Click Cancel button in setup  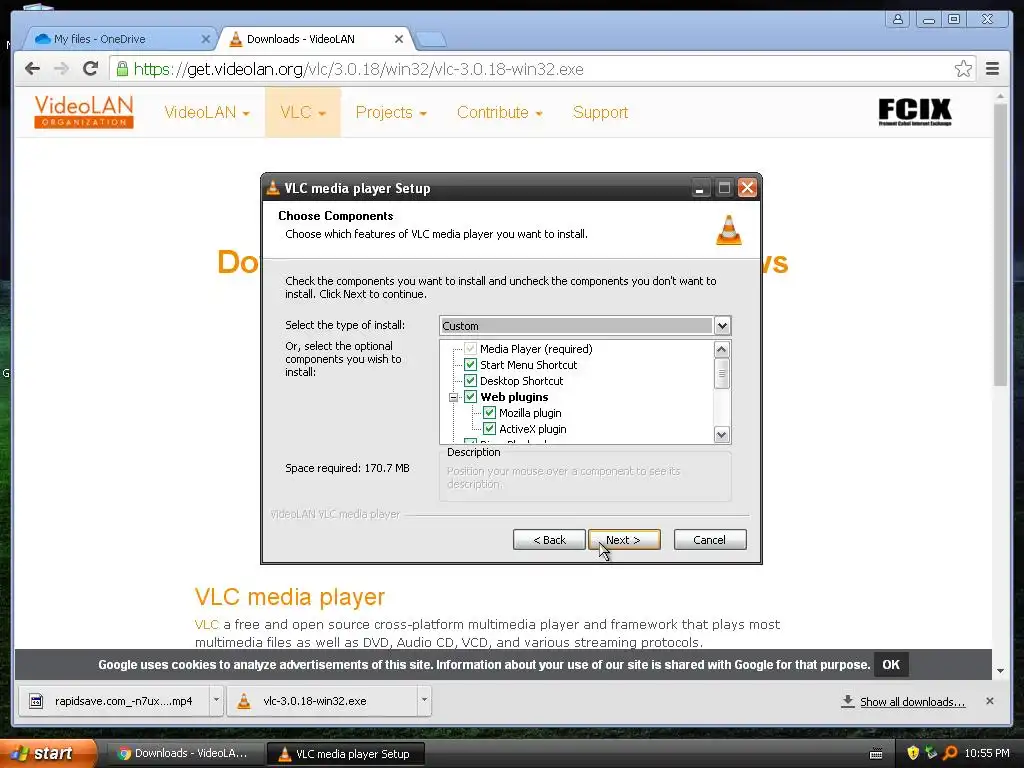[x=710, y=539]
